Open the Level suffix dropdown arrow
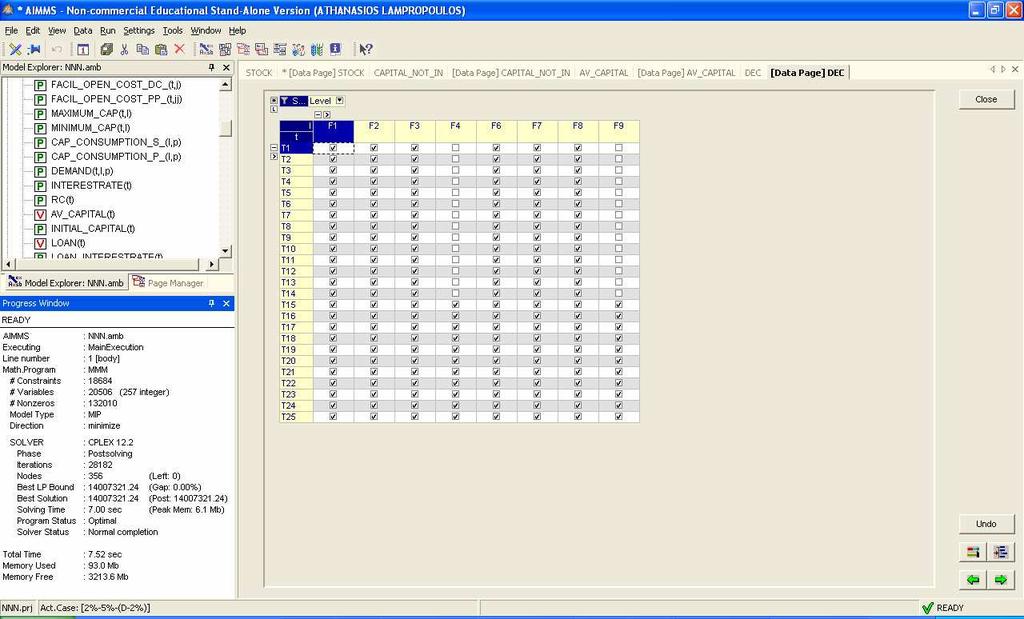The image size is (1024, 619). 340,101
